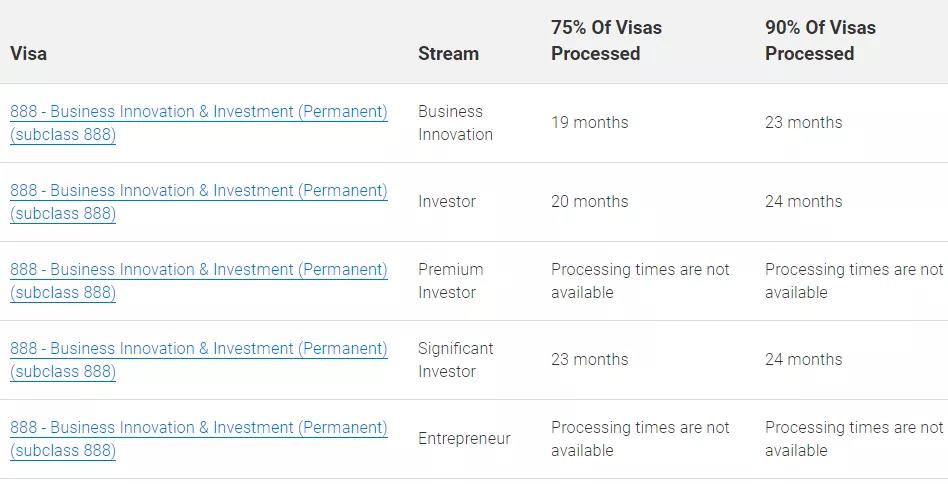Screen dimensions: 948x484
Task: Select the 75% Of Visas Processed header
Action: pos(606,40)
